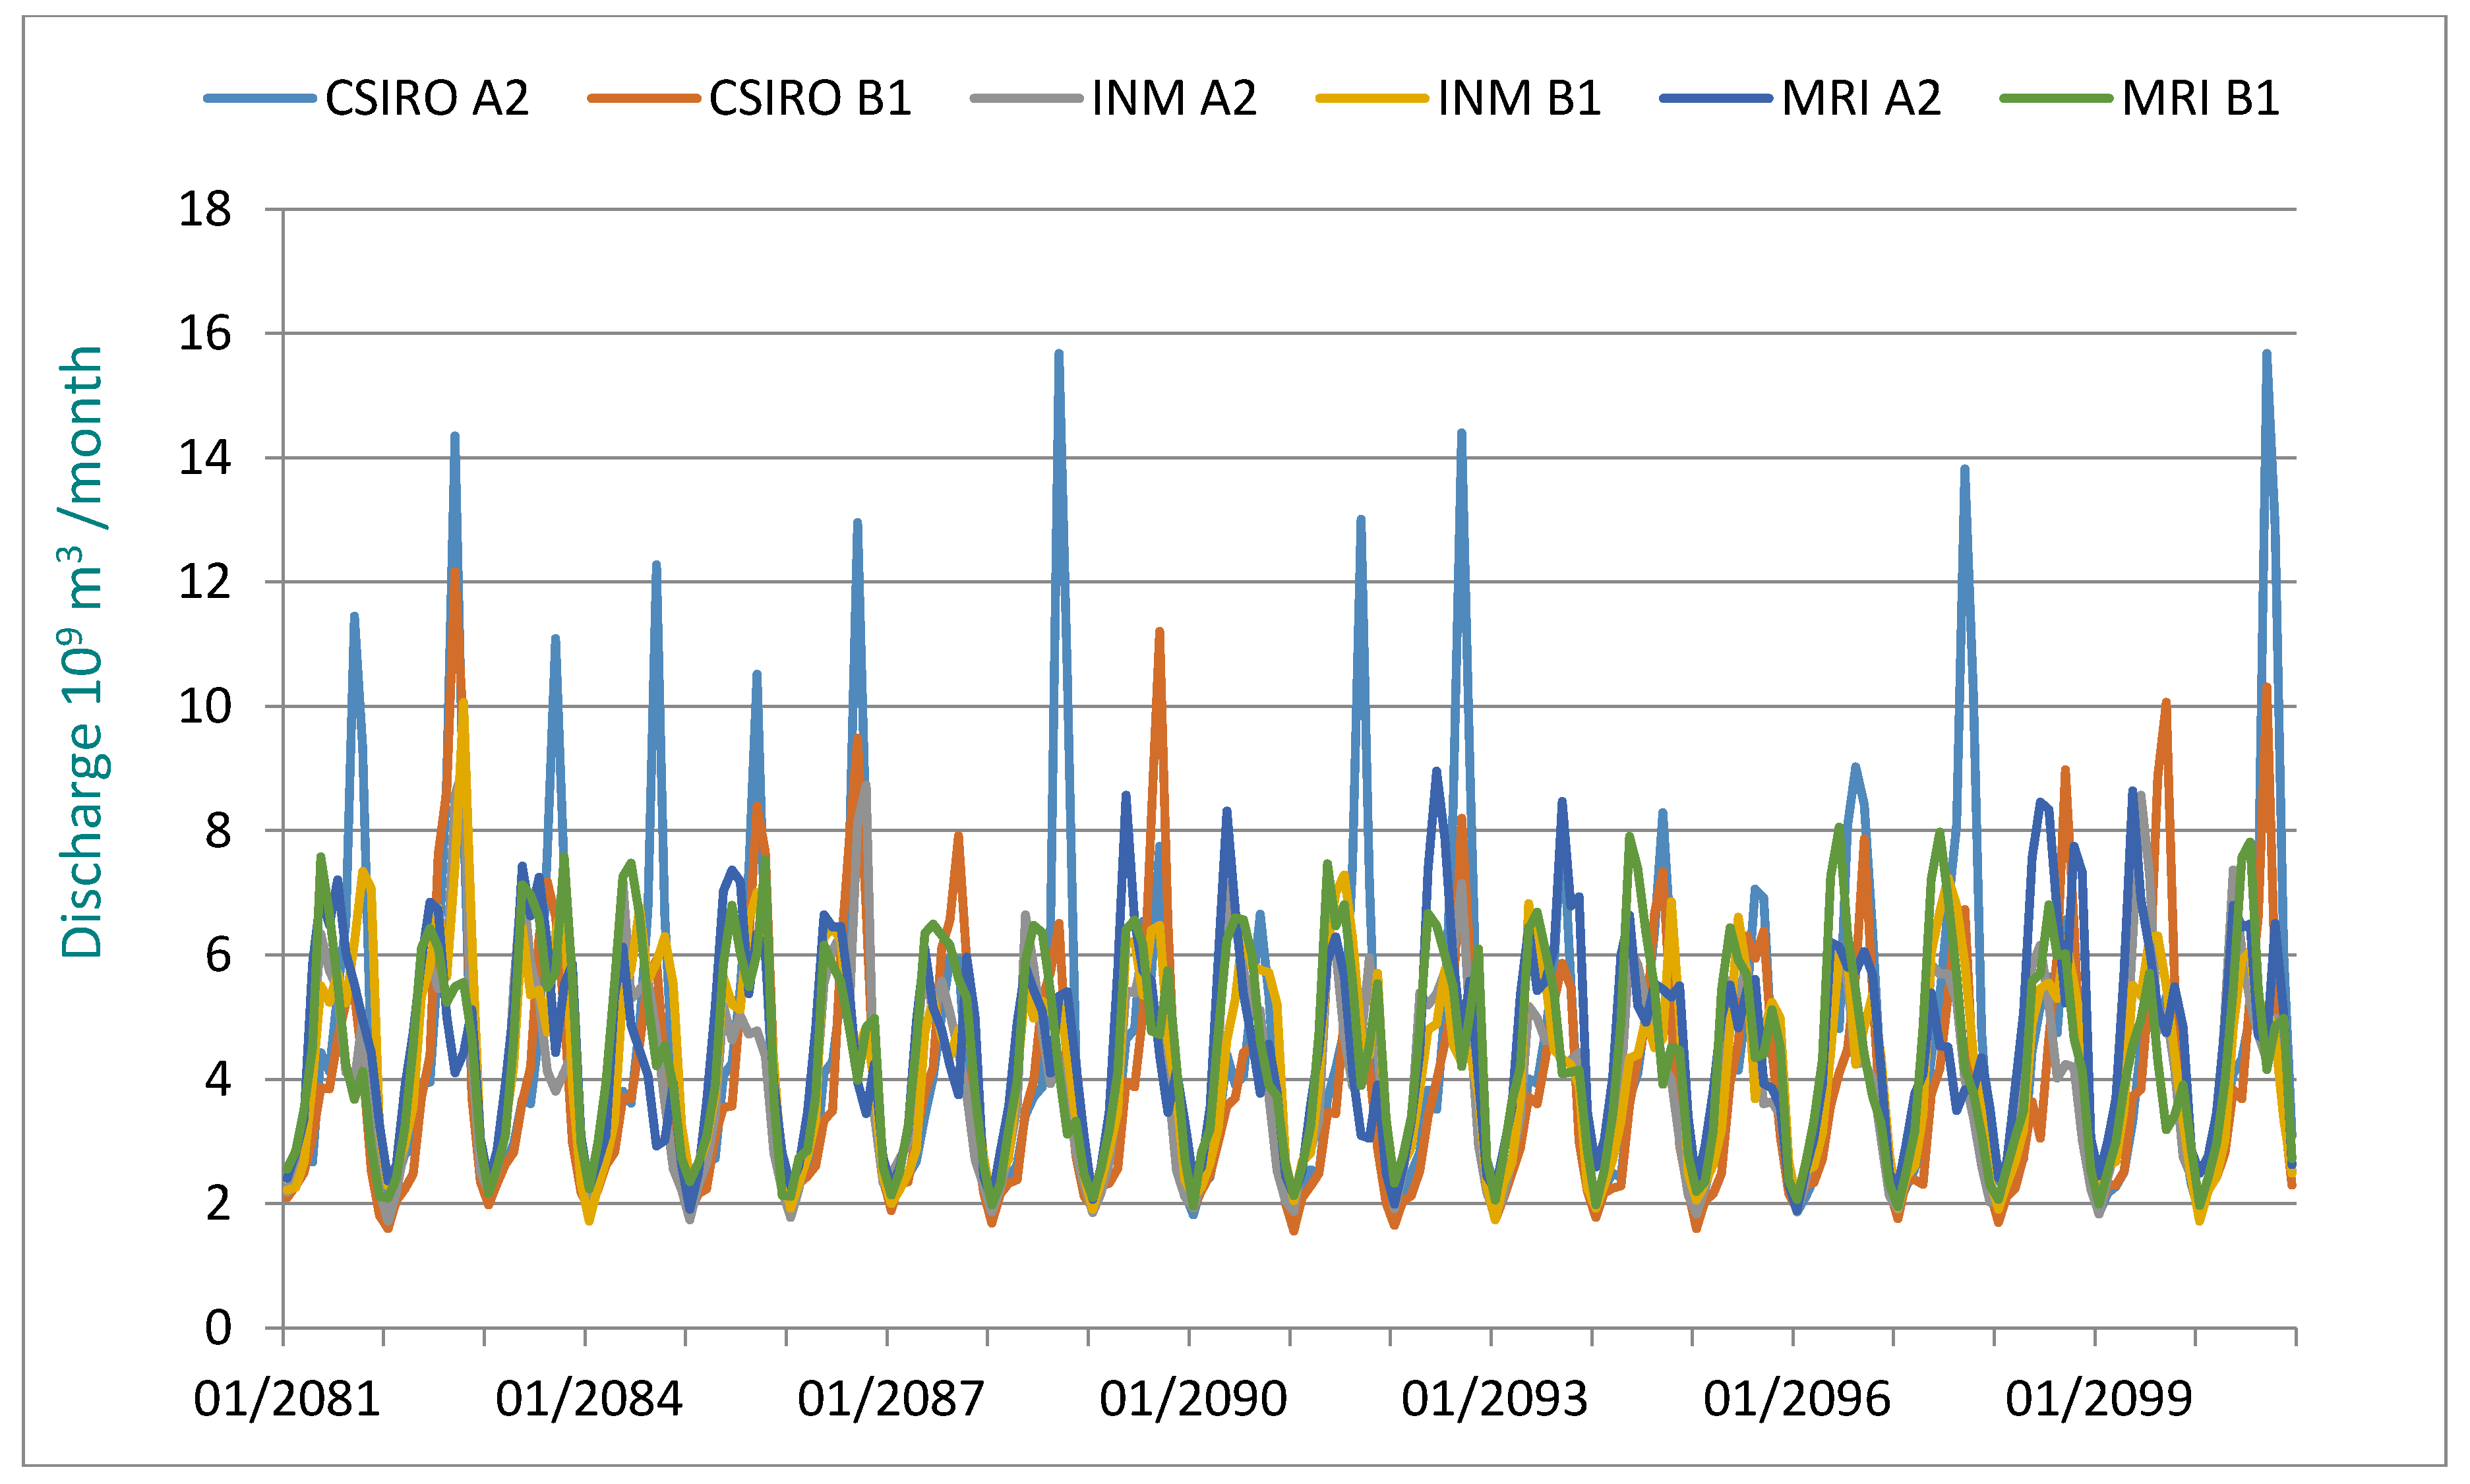
Task: Click the 01/2099 x-axis label
Action: coord(2098,1398)
